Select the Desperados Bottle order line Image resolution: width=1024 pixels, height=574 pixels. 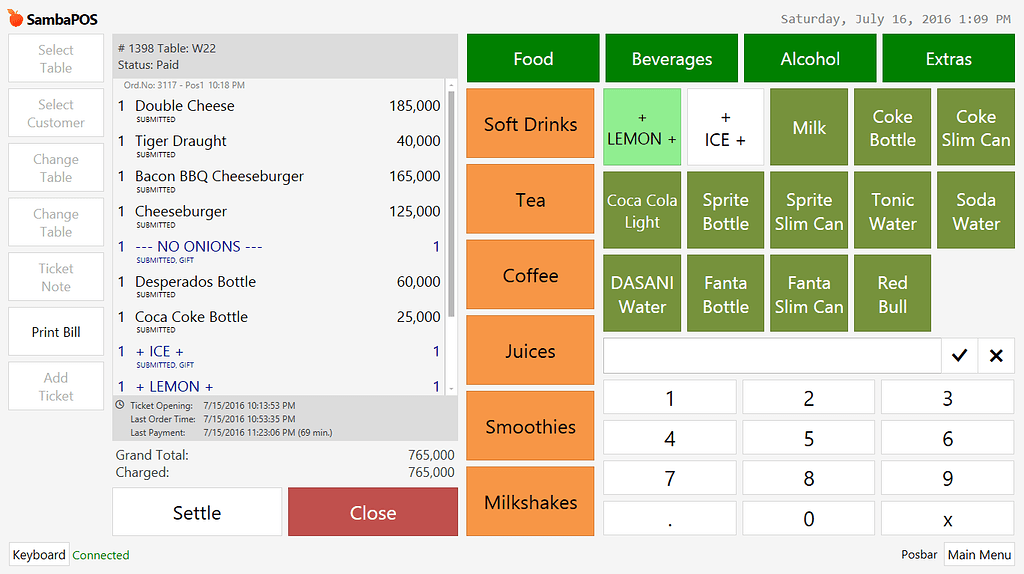(x=281, y=286)
